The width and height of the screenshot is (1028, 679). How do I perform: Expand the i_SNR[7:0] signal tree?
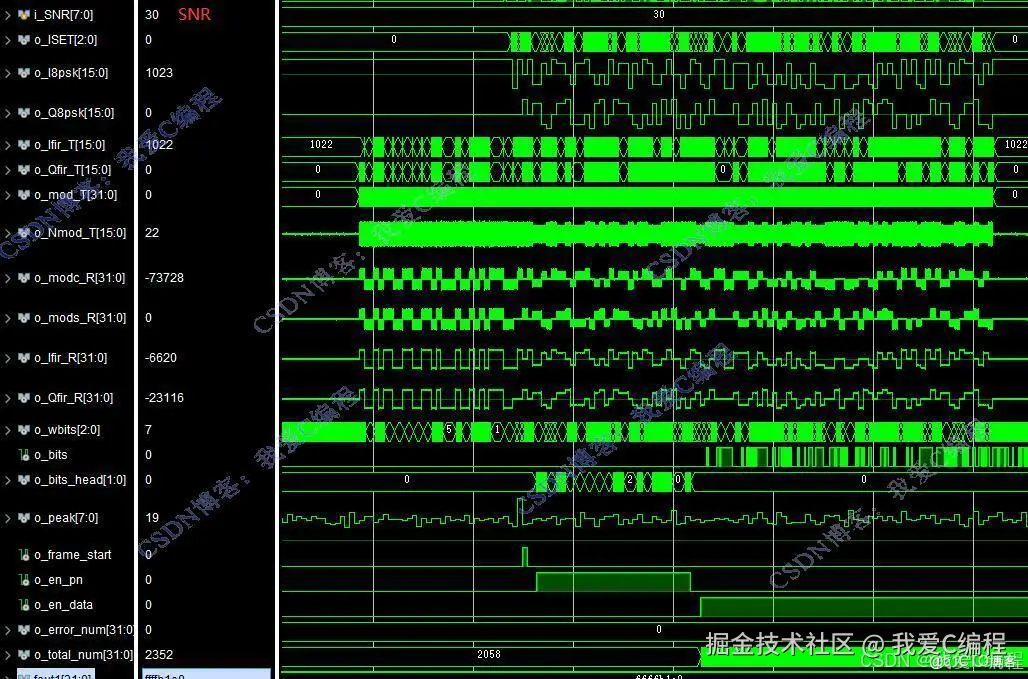pyautogui.click(x=8, y=14)
